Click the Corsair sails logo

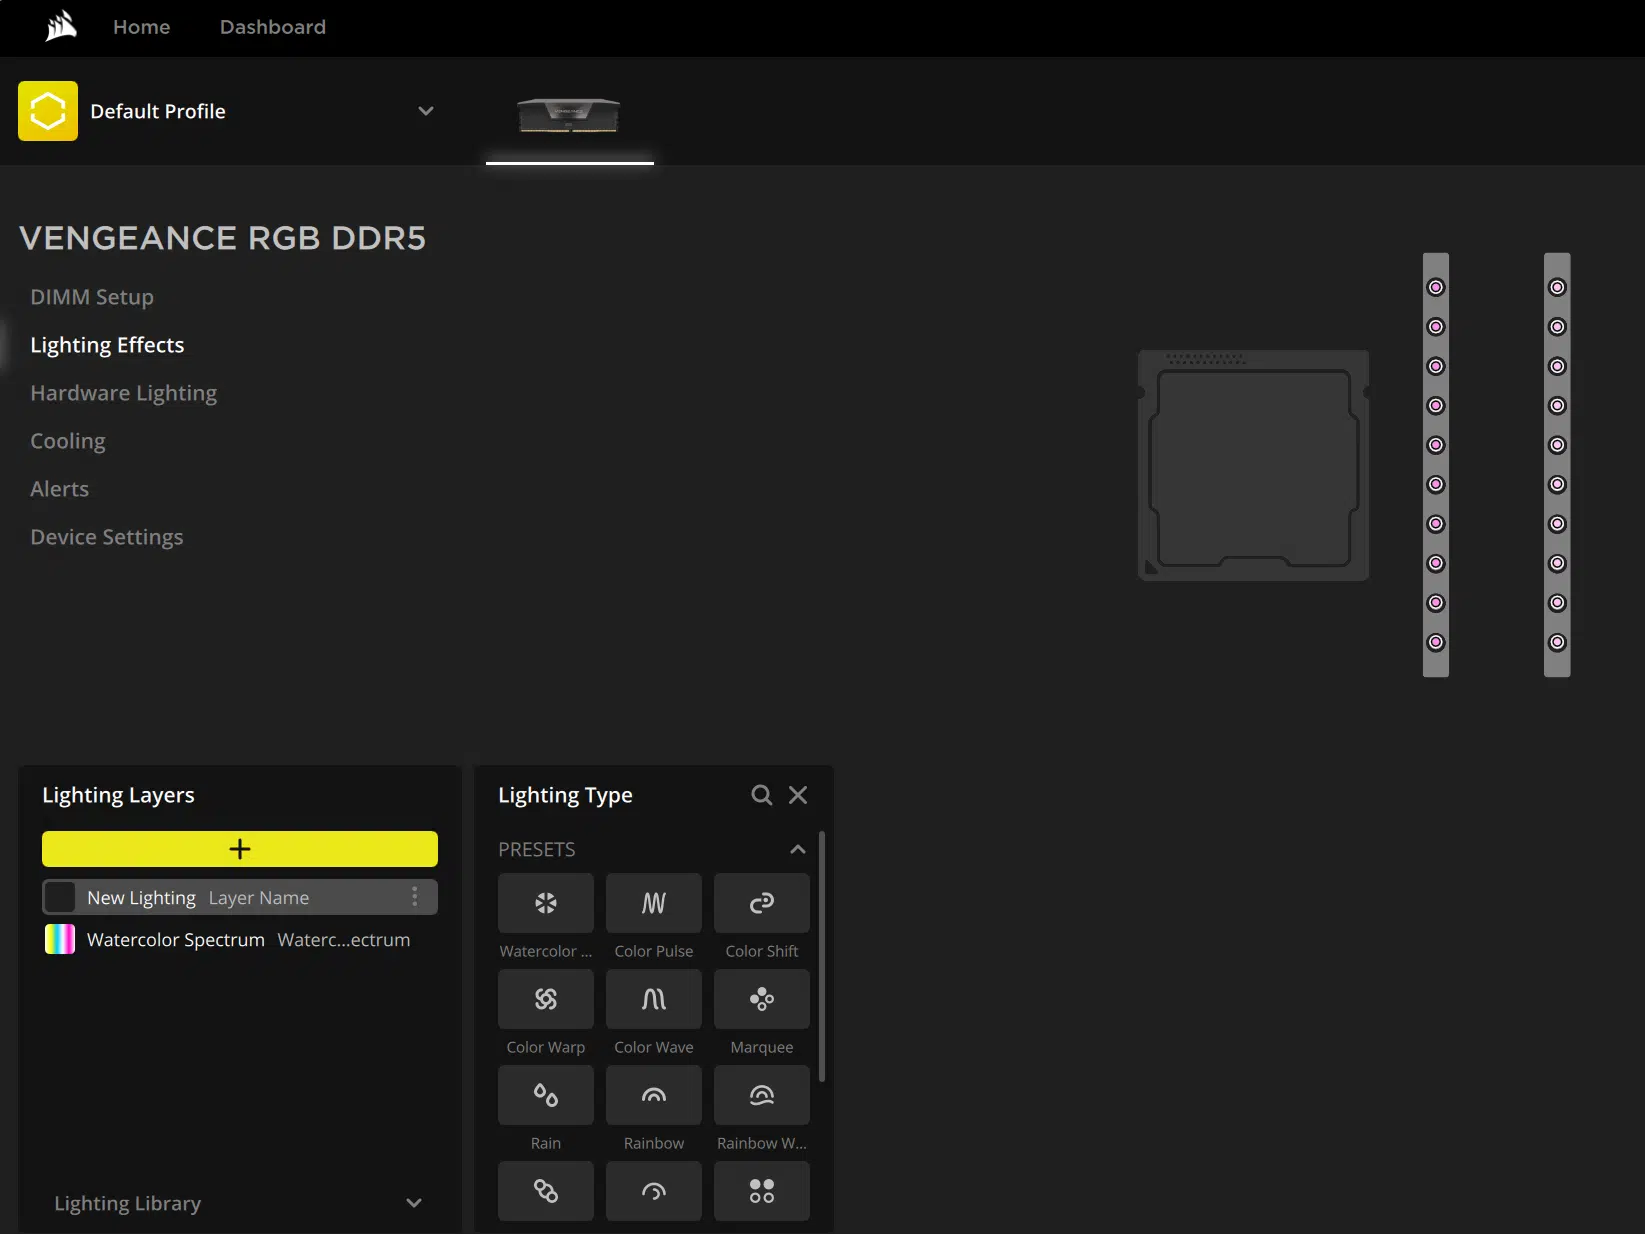(x=61, y=26)
